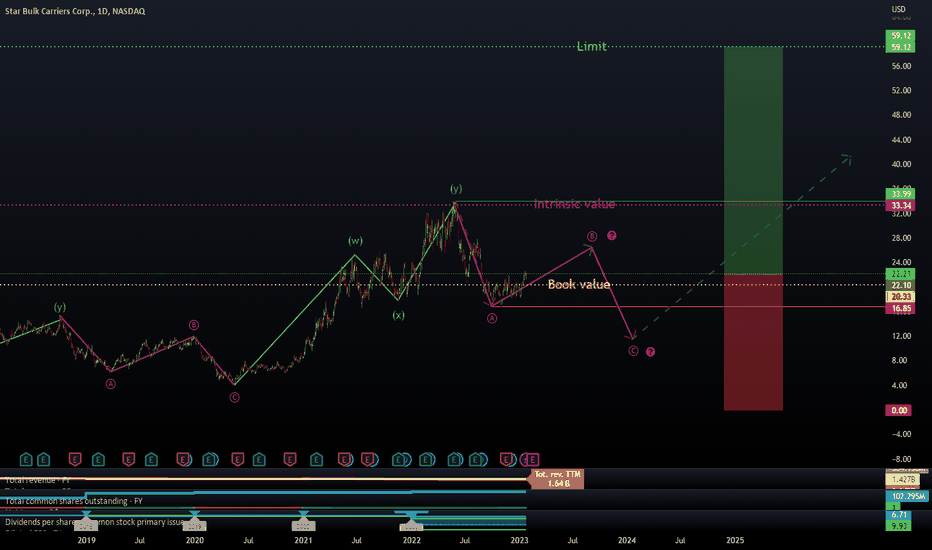Click the 33.99 green price tag

tap(900, 194)
